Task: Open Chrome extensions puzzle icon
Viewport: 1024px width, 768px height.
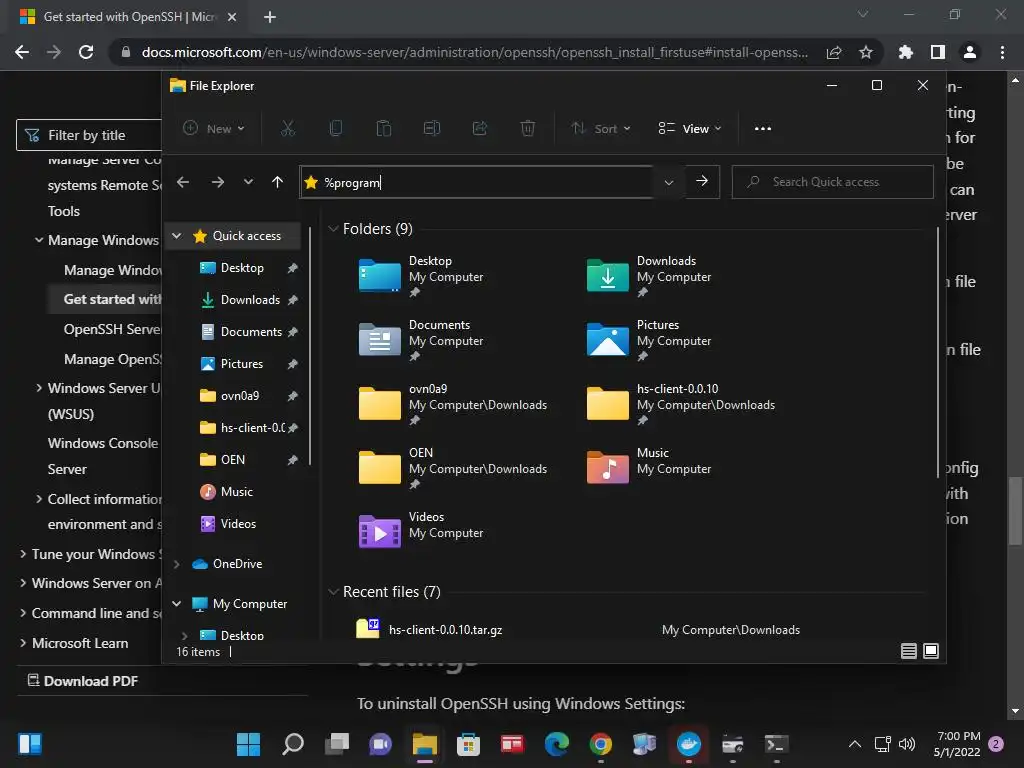Action: [x=905, y=52]
